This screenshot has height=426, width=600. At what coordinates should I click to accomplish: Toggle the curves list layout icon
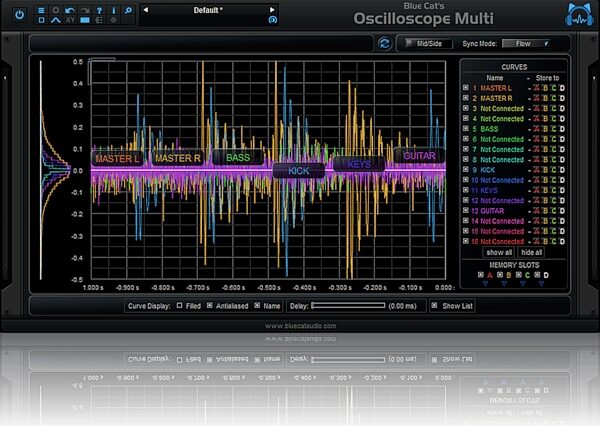coord(99,20)
